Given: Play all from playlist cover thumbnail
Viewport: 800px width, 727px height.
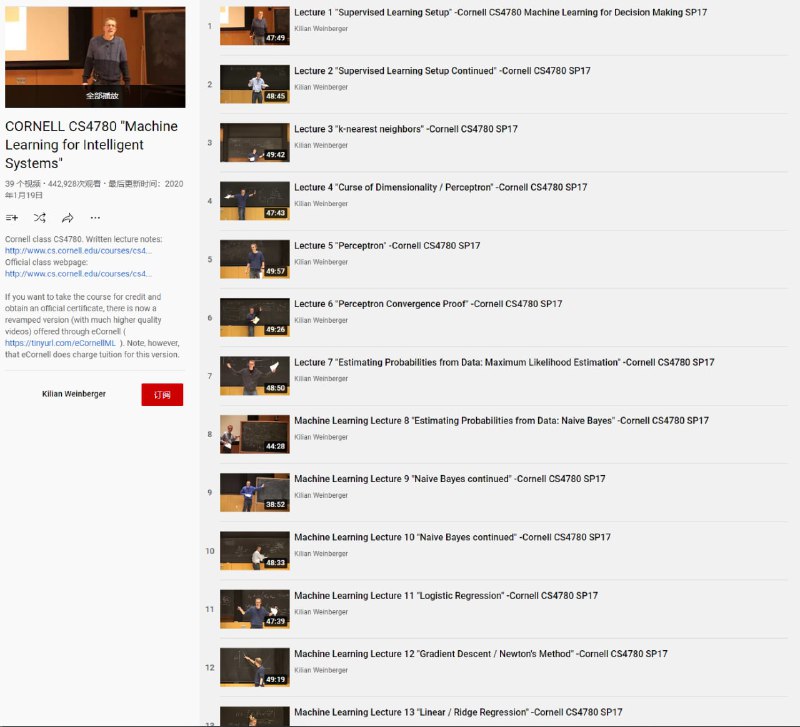Looking at the screenshot, I should pos(95,56).
